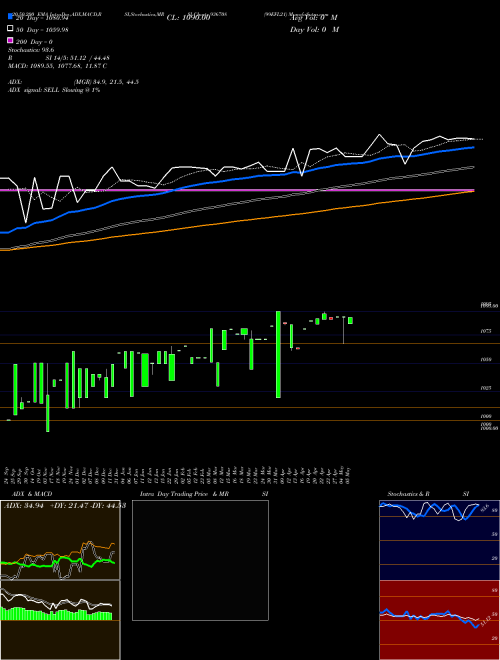Click the '03 May' final date label

pyautogui.click(x=347, y=475)
